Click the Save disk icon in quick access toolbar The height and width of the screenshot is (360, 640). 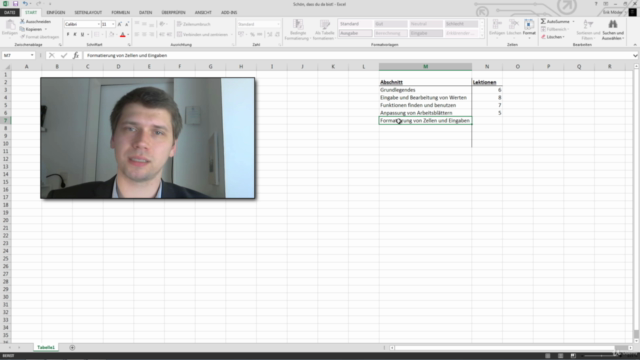pos(16,4)
